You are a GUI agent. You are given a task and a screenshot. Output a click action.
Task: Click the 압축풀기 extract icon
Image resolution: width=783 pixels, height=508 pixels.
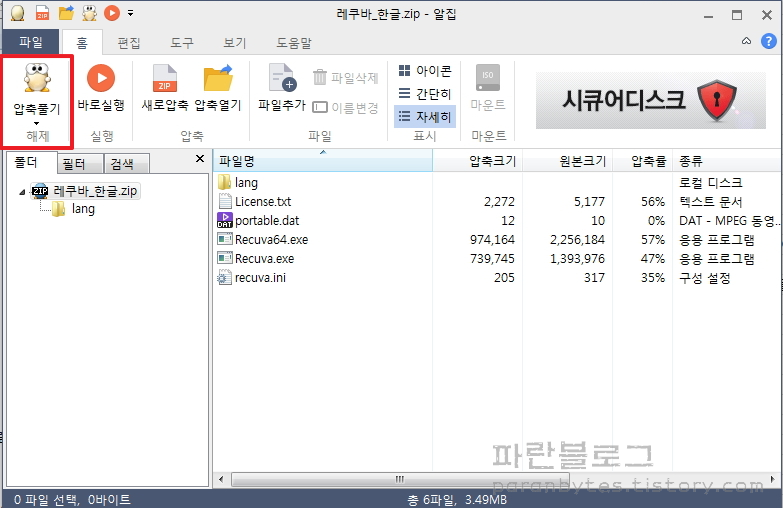37,78
